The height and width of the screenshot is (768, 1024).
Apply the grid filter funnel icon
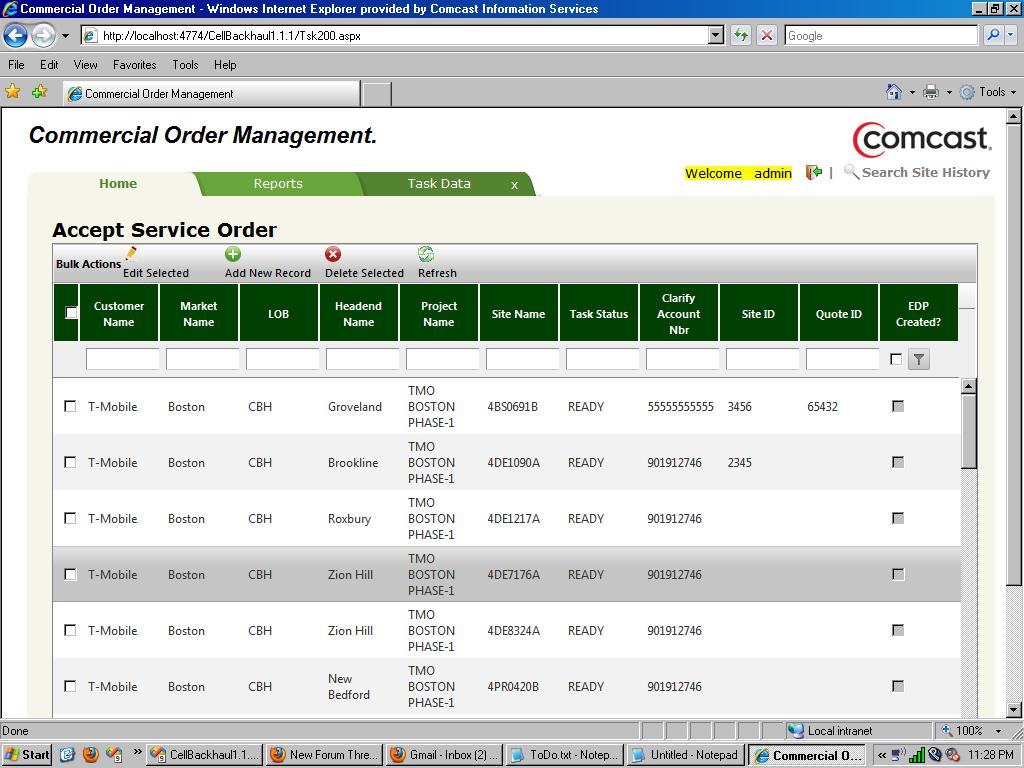click(x=919, y=359)
